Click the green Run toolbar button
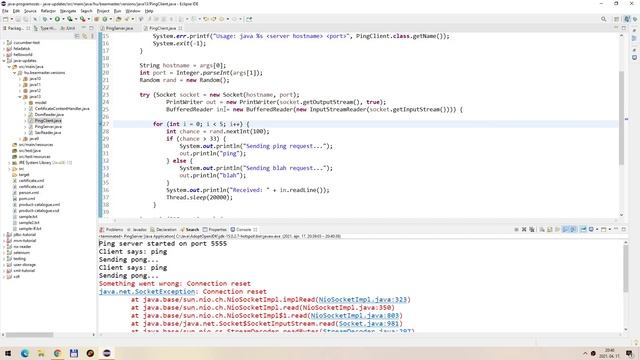The image size is (640, 360). pyautogui.click(x=58, y=19)
